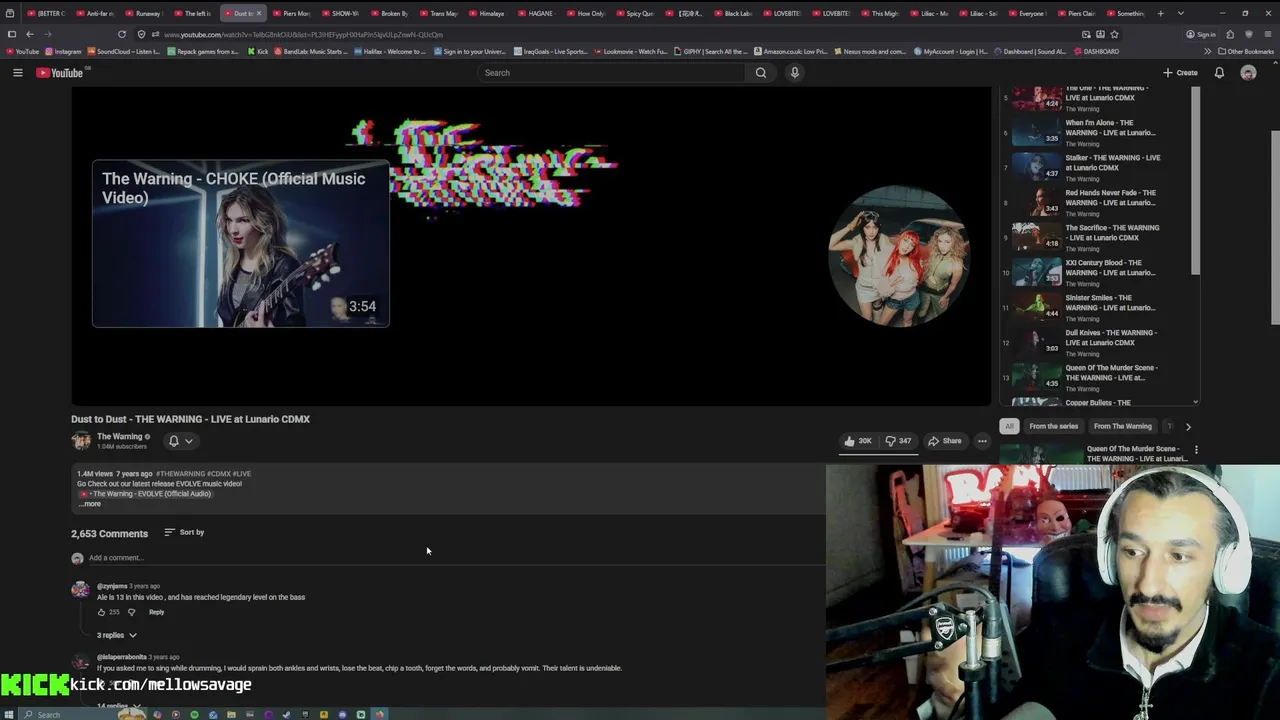Open the YouTube hamburger guide menu
1280x720 pixels.
pyautogui.click(x=17, y=73)
